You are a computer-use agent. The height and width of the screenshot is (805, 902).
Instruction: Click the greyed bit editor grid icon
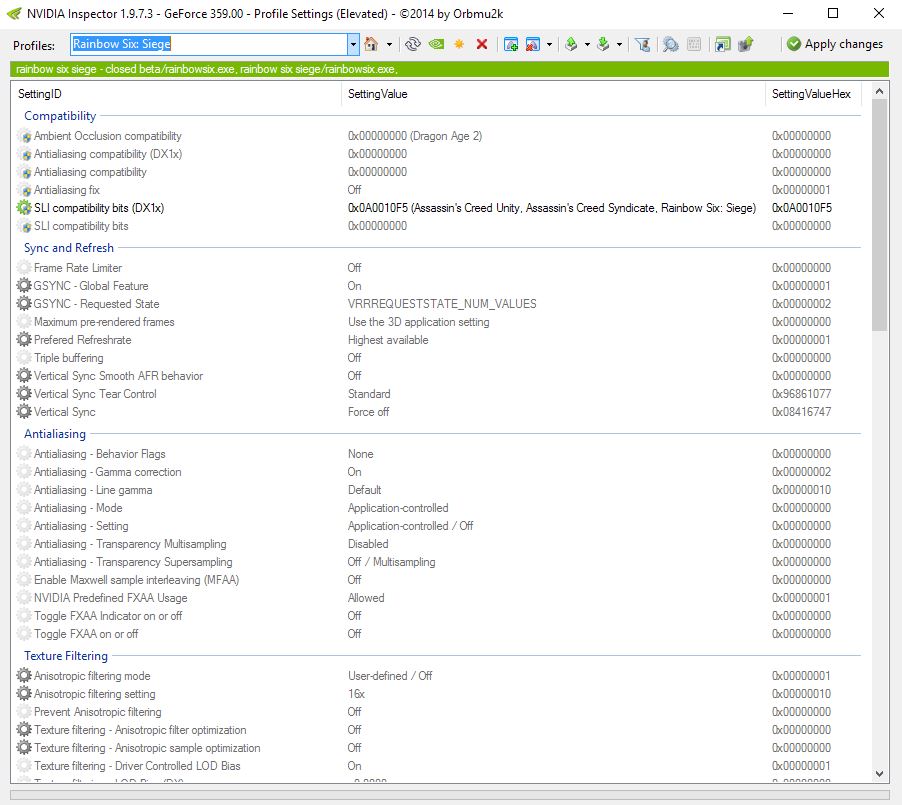pyautogui.click(x=694, y=44)
